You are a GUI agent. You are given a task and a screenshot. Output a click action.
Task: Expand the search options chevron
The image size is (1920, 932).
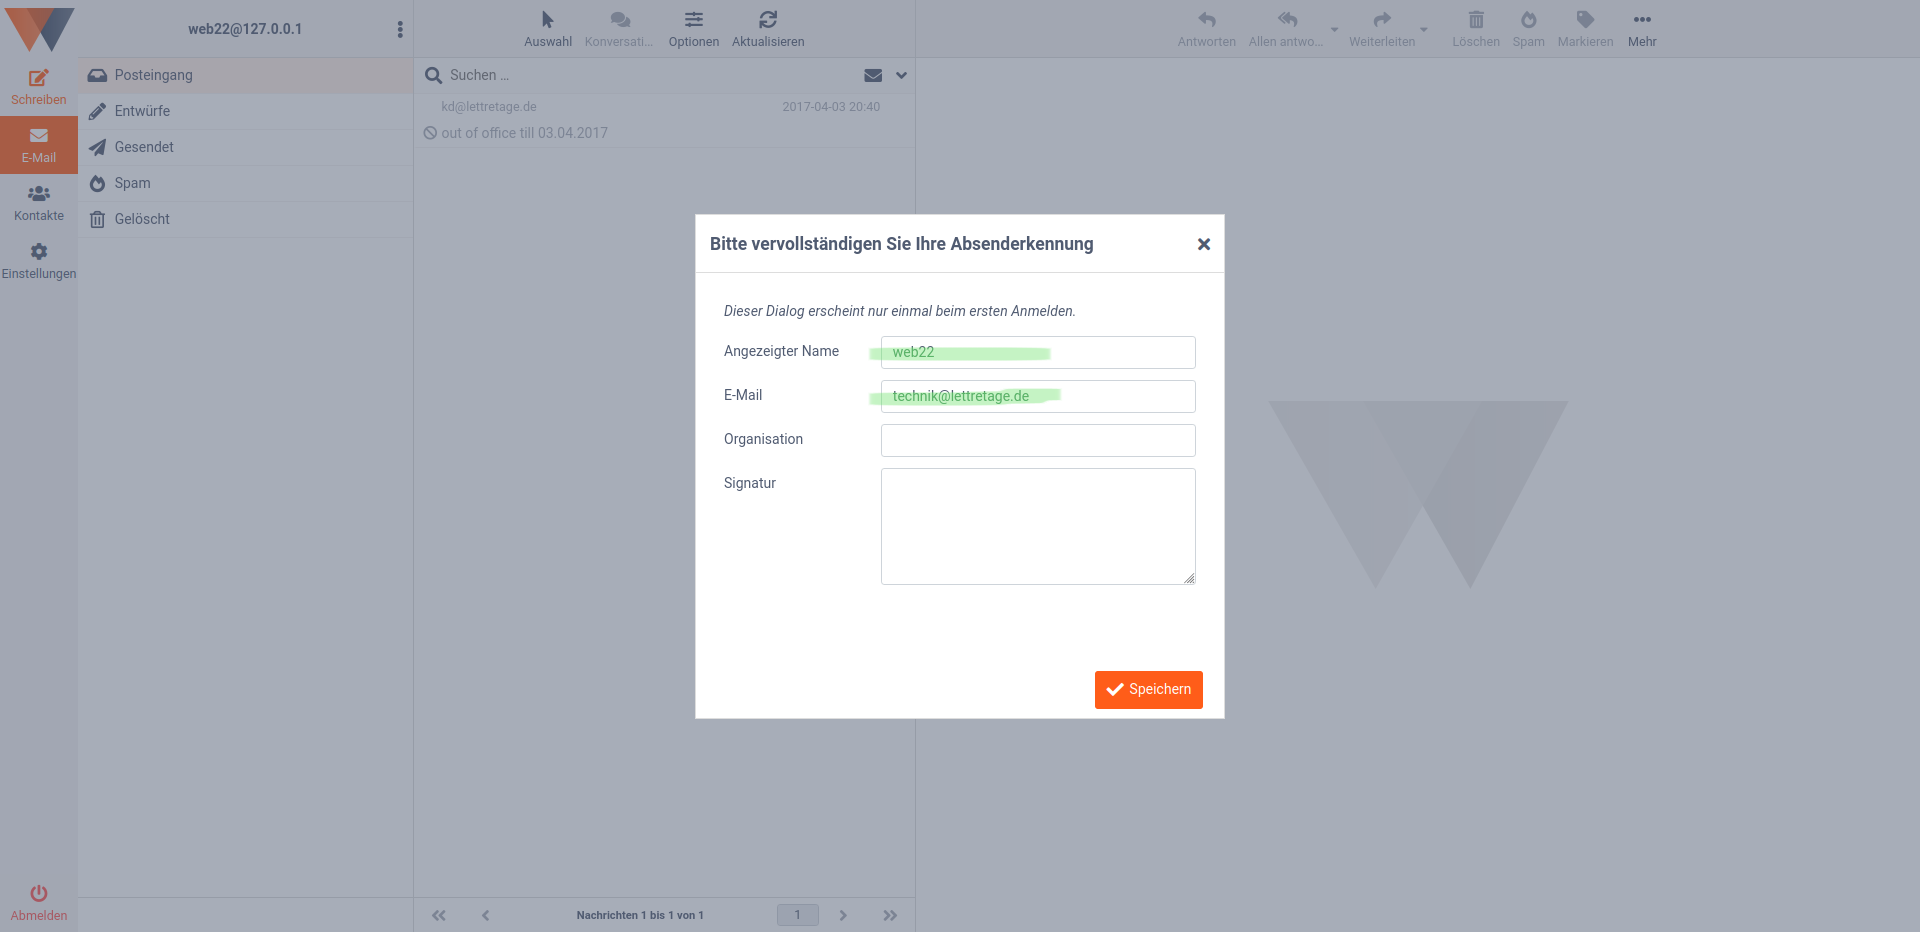pos(900,75)
